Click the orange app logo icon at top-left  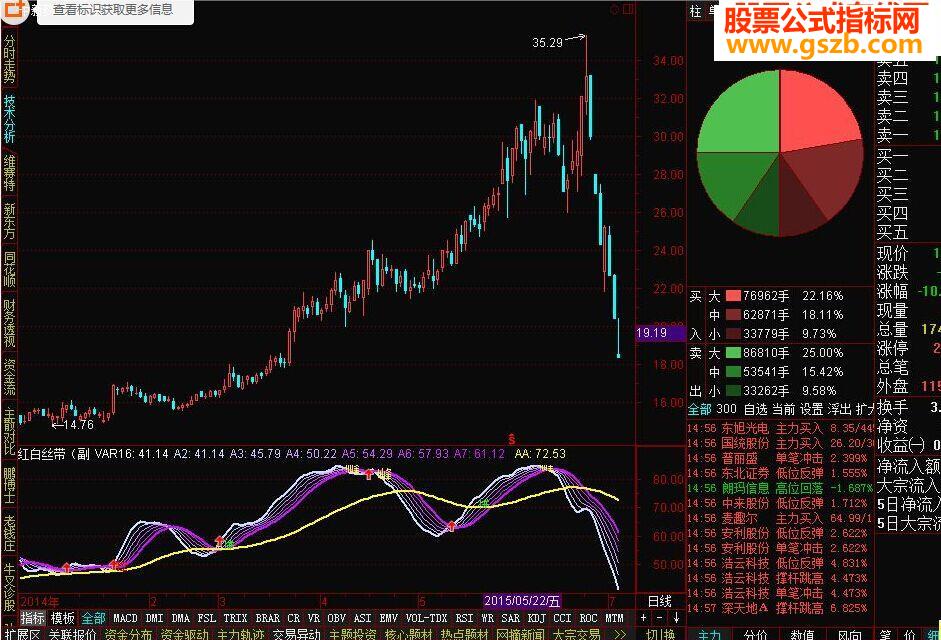point(14,10)
